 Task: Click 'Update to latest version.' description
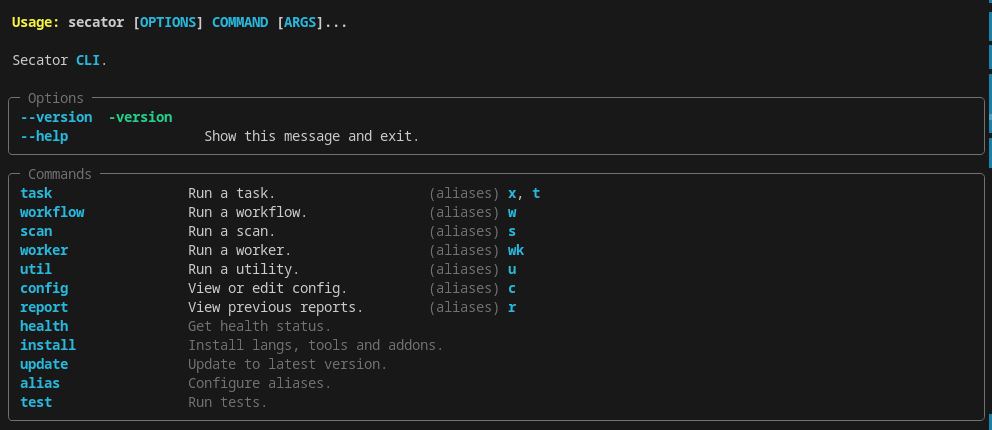288,364
